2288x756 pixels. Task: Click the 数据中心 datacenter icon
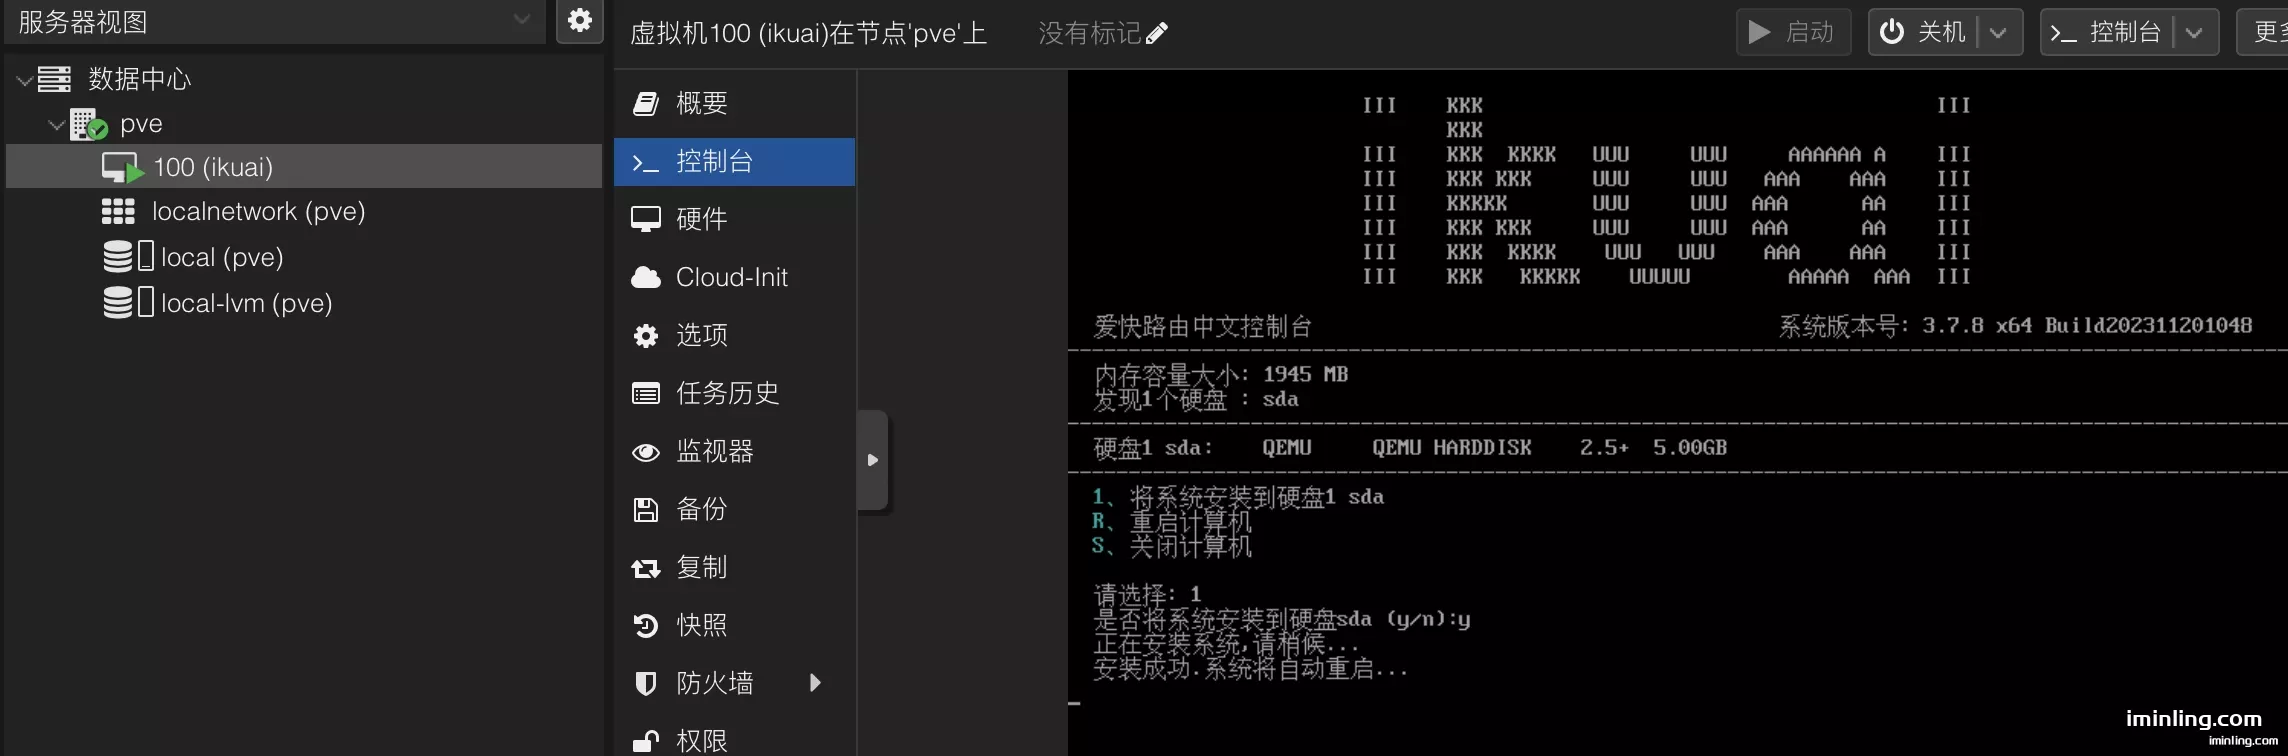(54, 79)
